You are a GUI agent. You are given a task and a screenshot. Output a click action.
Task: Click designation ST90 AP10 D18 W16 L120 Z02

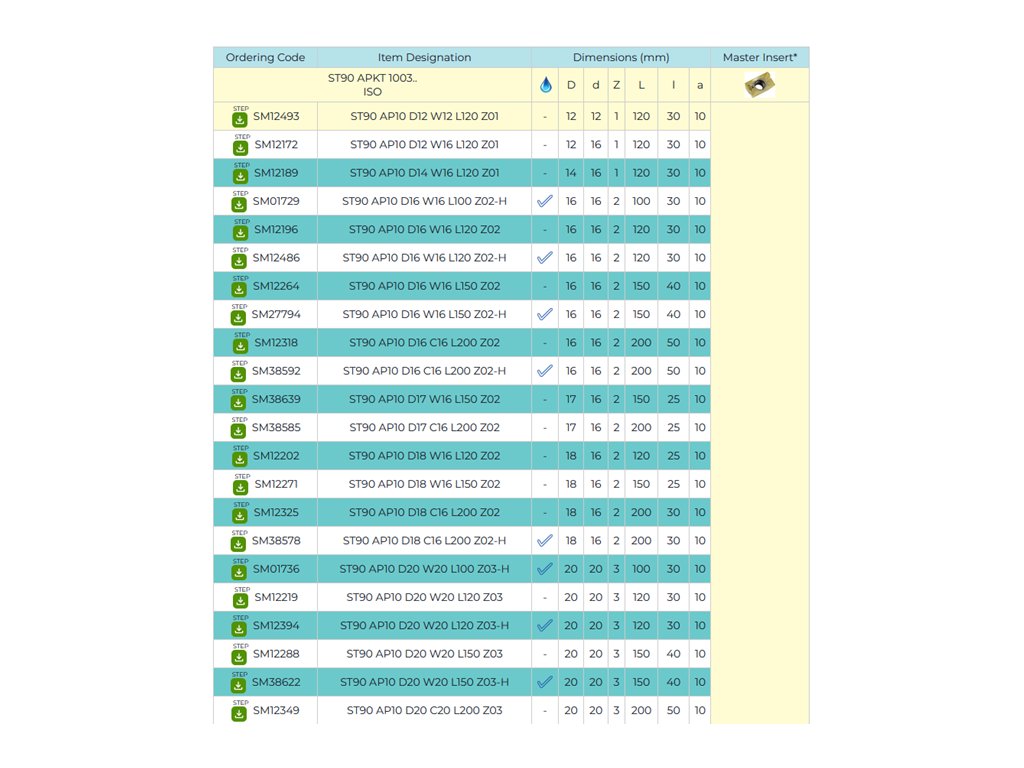click(424, 456)
